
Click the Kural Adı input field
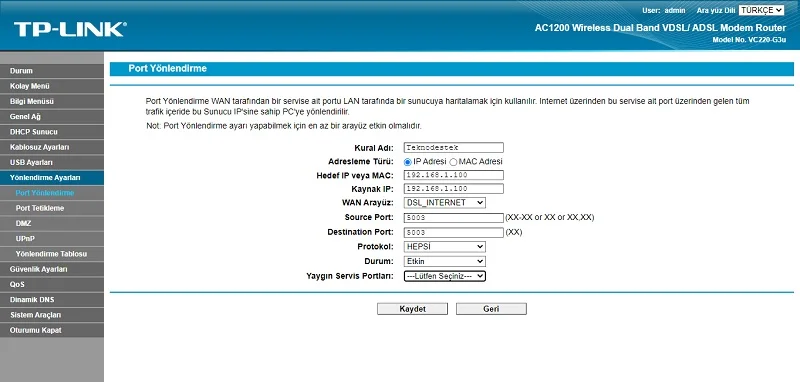tap(454, 147)
